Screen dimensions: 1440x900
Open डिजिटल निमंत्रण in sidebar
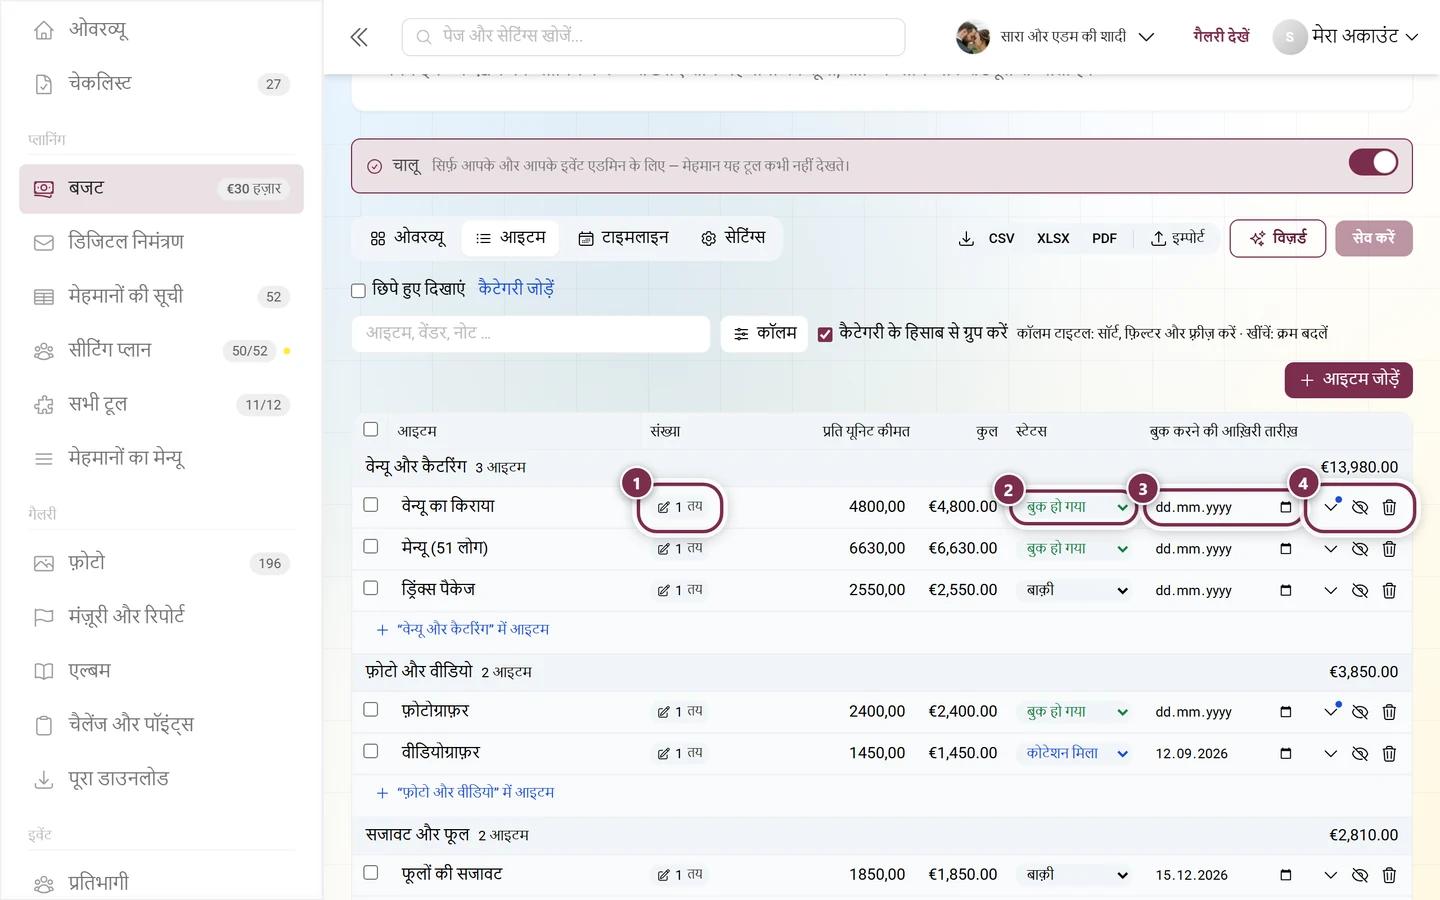pyautogui.click(x=161, y=242)
